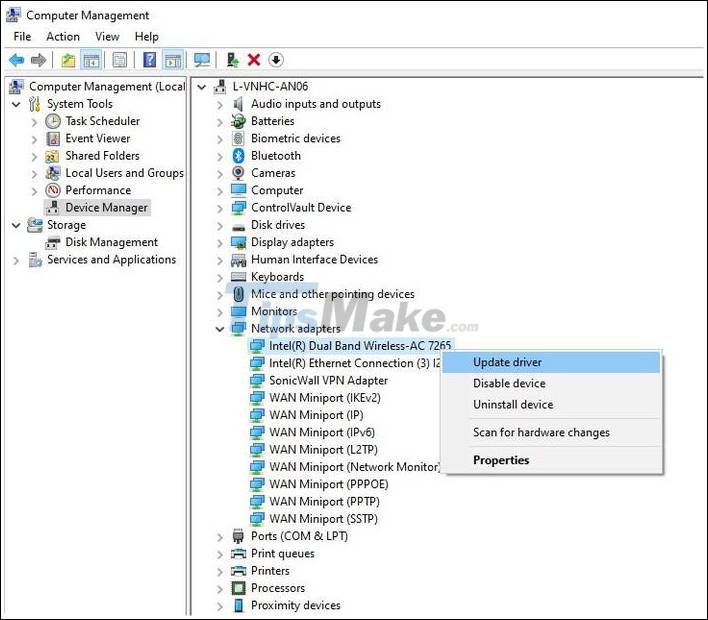The image size is (708, 620).
Task: Click the Disk Management drive icon
Action: coord(53,242)
